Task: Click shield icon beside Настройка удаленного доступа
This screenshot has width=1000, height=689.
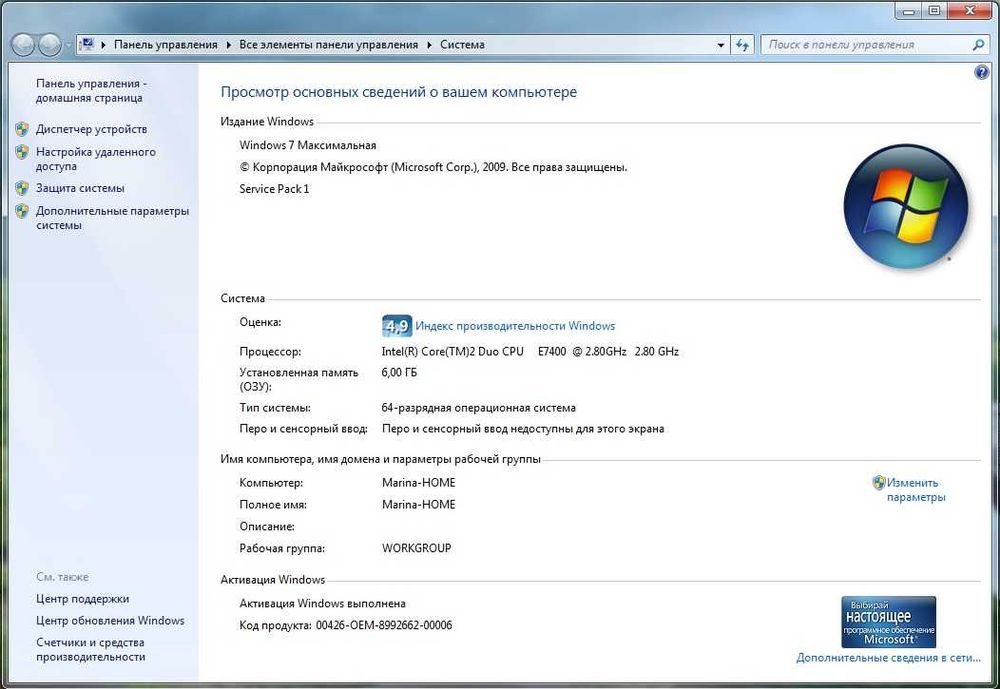Action: point(22,152)
